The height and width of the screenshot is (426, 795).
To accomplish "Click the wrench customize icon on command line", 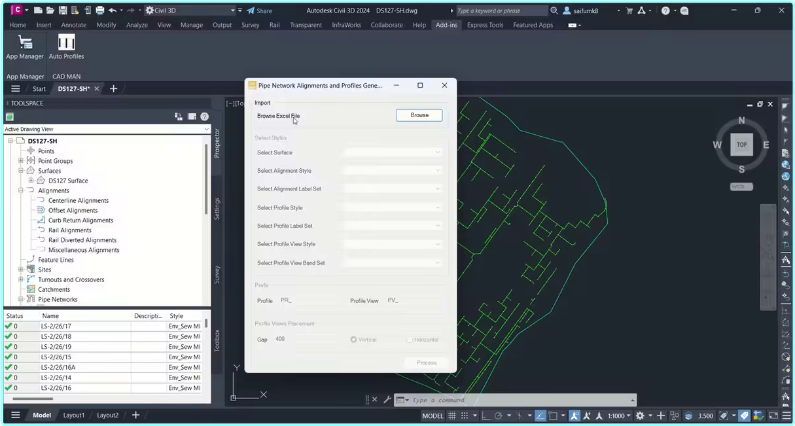I will 387,400.
